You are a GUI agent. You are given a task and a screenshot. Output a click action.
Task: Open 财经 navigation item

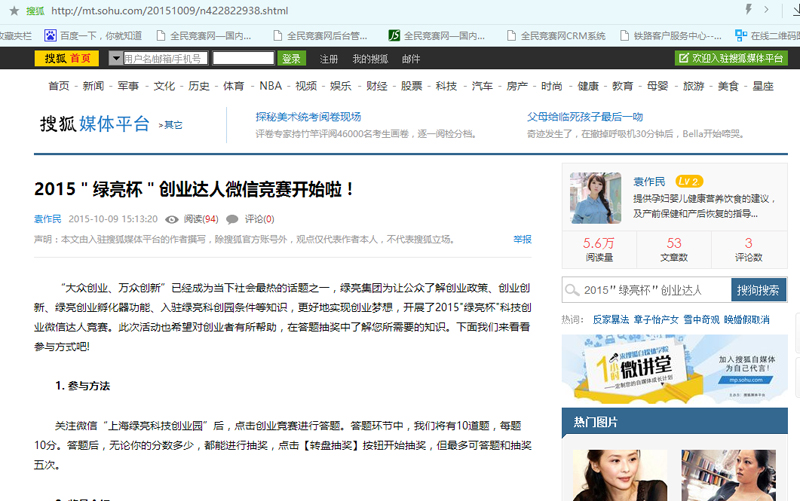(x=377, y=86)
